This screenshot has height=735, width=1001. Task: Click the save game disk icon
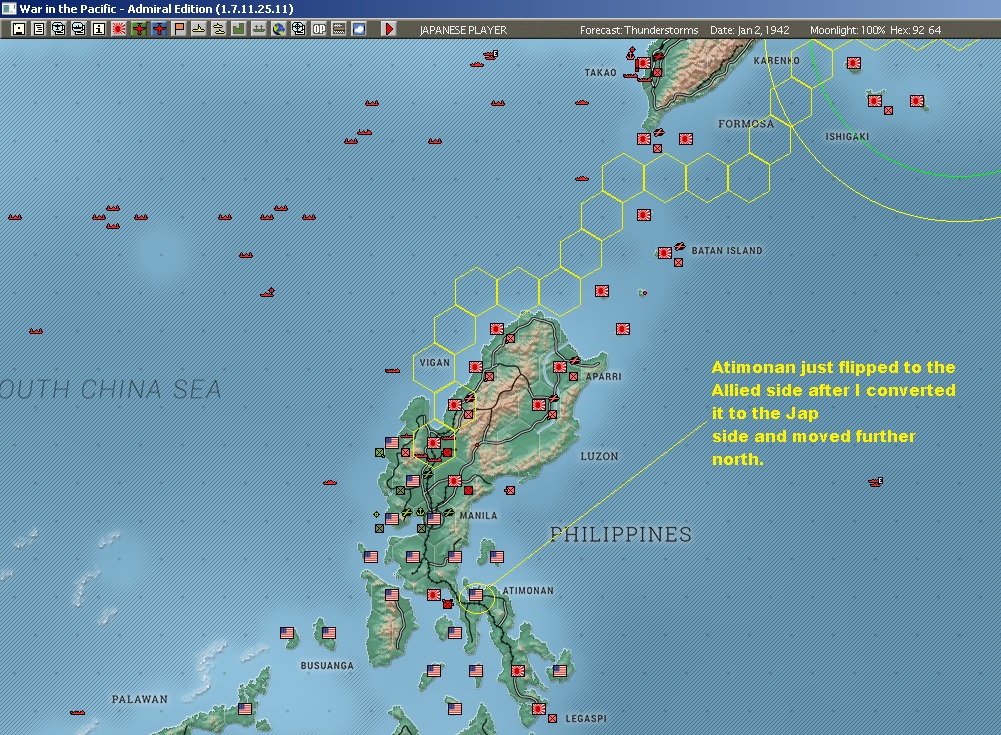point(19,29)
